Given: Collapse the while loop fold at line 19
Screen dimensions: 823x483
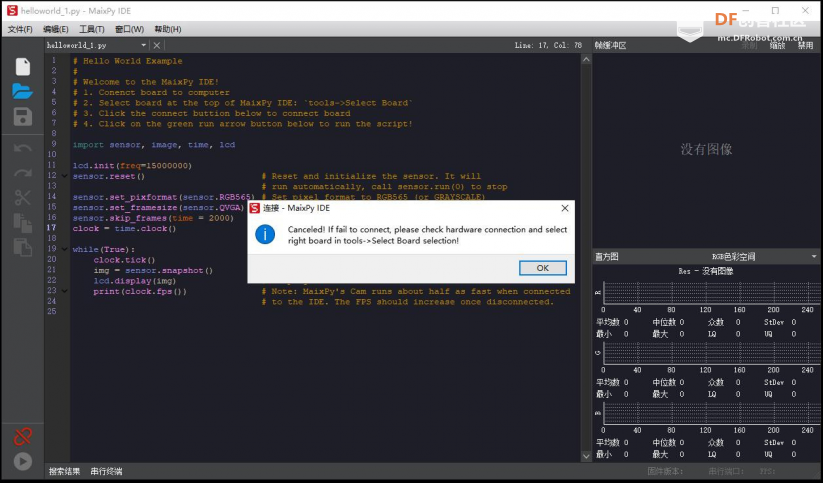Looking at the screenshot, I should [65, 249].
